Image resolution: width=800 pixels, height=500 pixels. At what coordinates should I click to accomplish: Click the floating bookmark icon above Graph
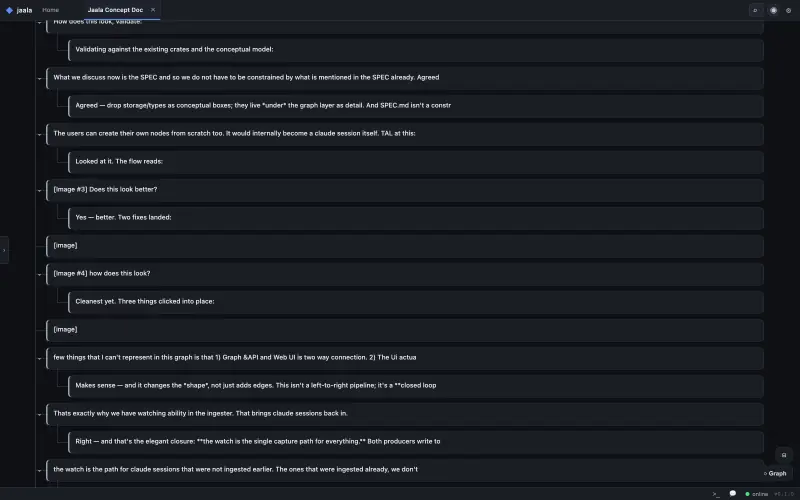pyautogui.click(x=784, y=455)
